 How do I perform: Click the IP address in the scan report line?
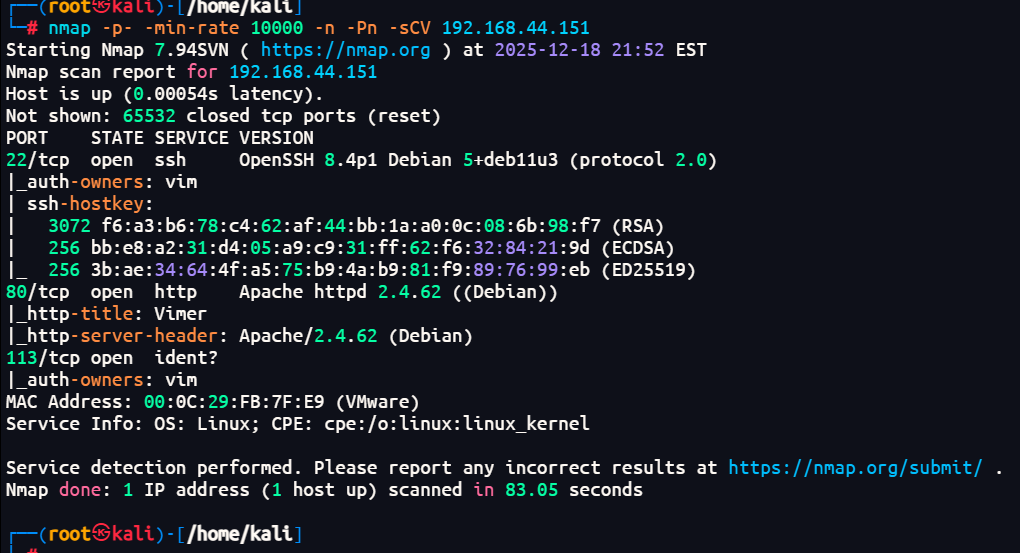click(303, 72)
